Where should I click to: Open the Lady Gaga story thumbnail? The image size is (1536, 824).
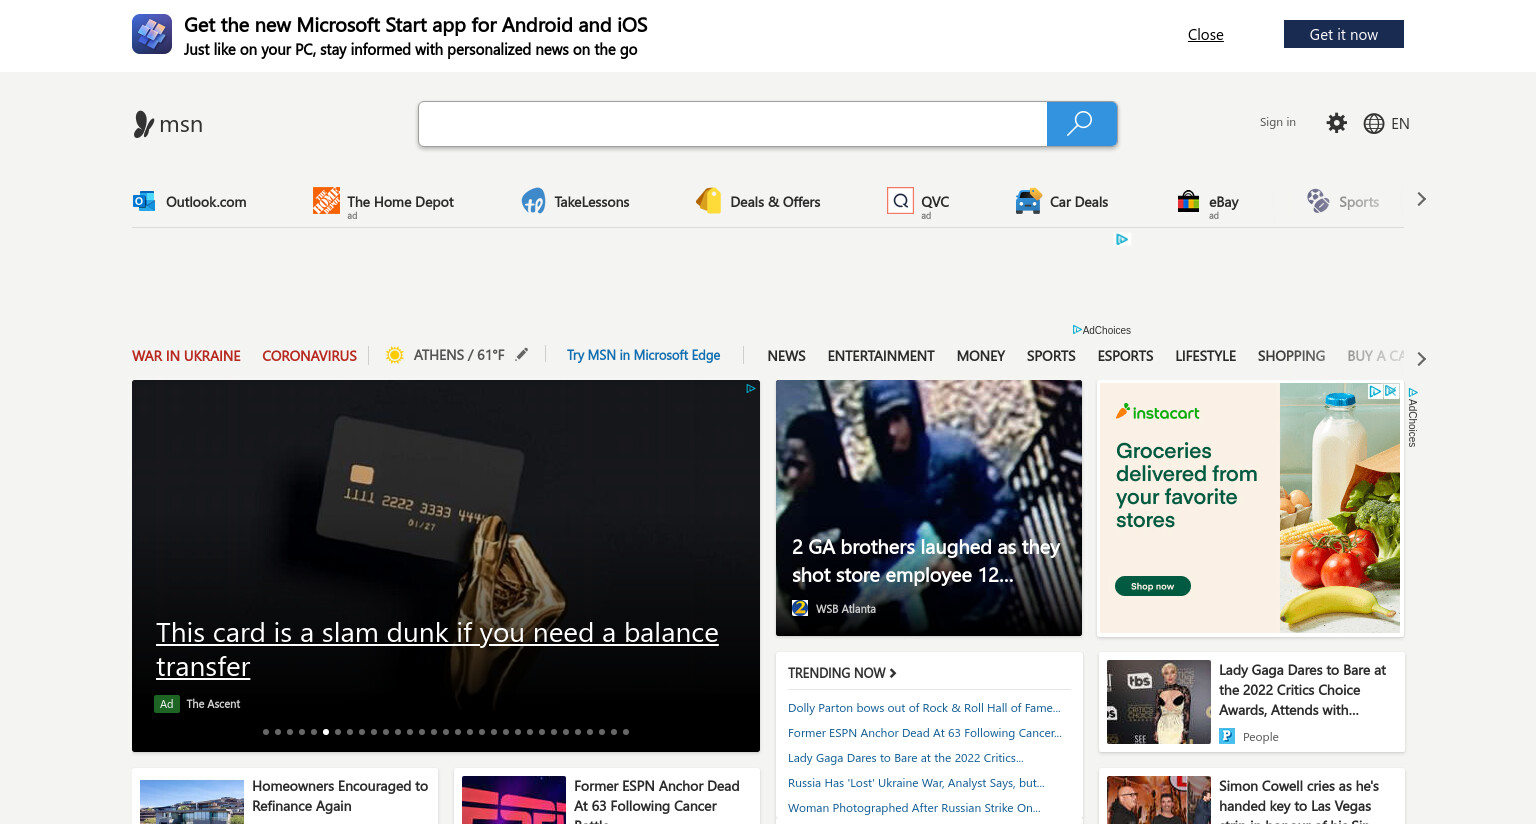(x=1159, y=702)
